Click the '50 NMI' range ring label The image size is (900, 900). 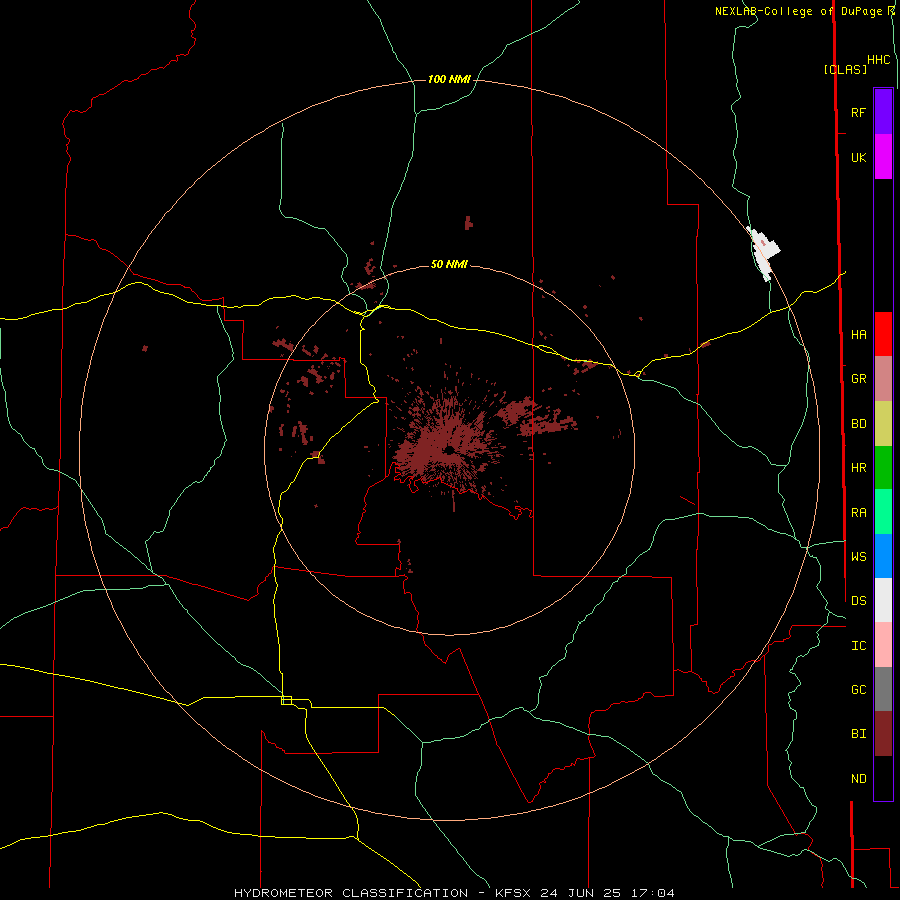click(x=449, y=264)
